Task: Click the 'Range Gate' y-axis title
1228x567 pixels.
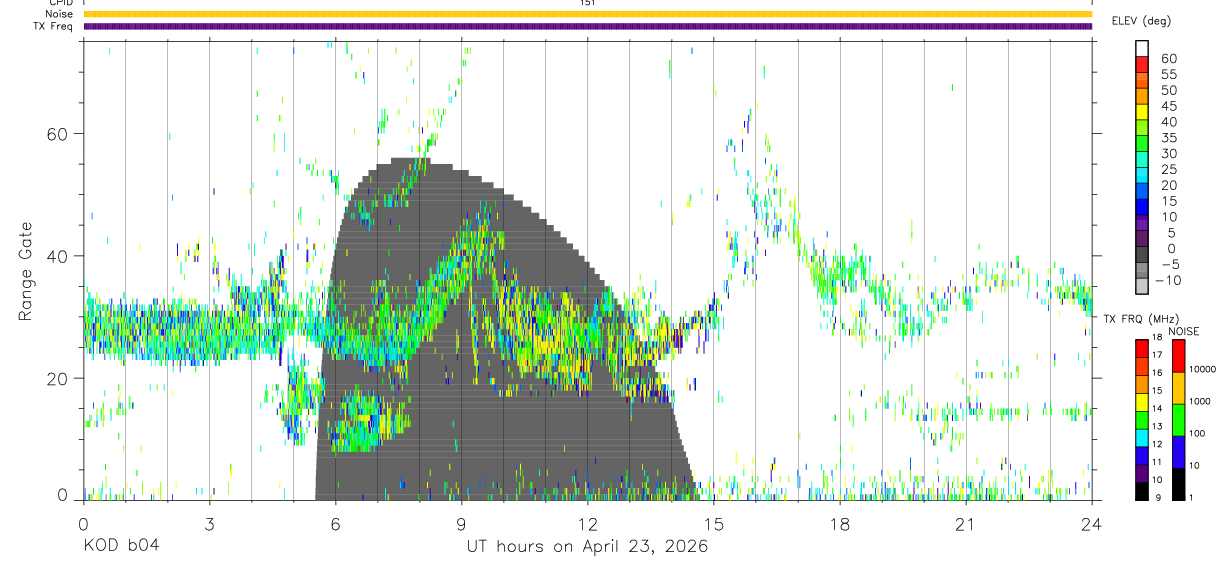Action: tap(27, 270)
